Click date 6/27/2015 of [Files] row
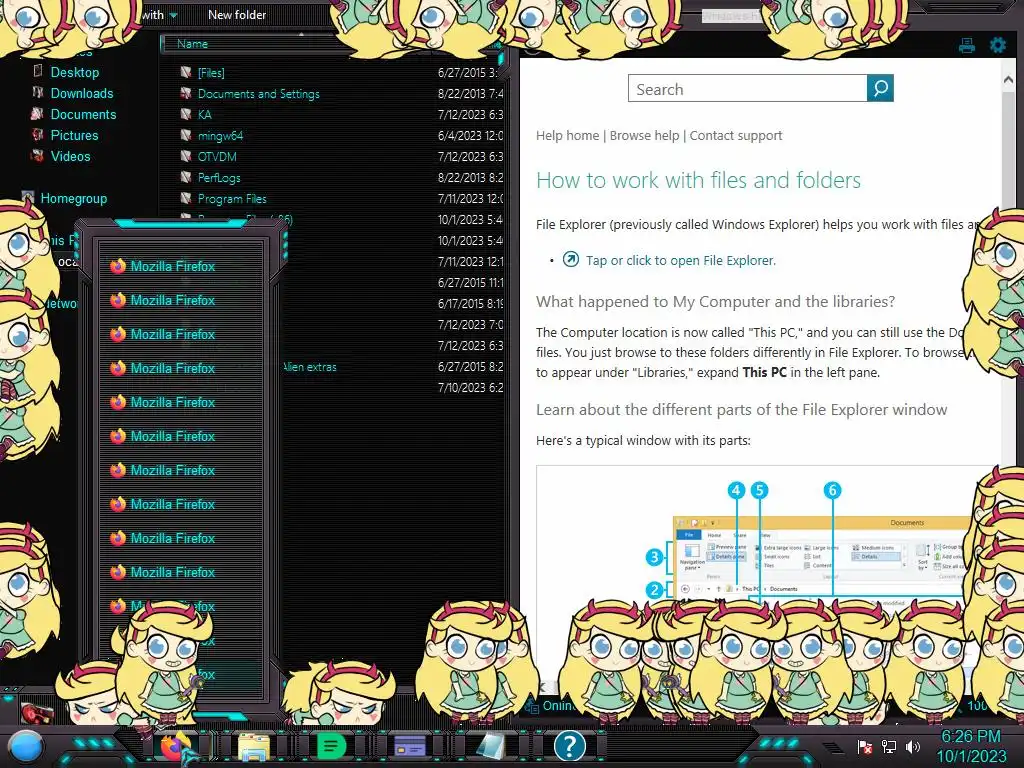 pyautogui.click(x=470, y=72)
